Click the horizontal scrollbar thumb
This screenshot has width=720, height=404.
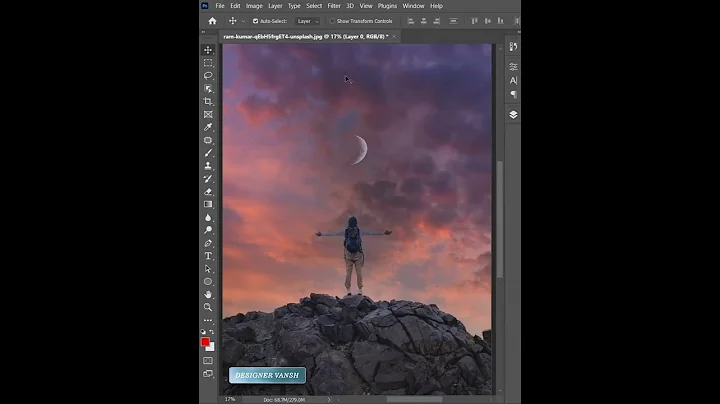(x=414, y=399)
